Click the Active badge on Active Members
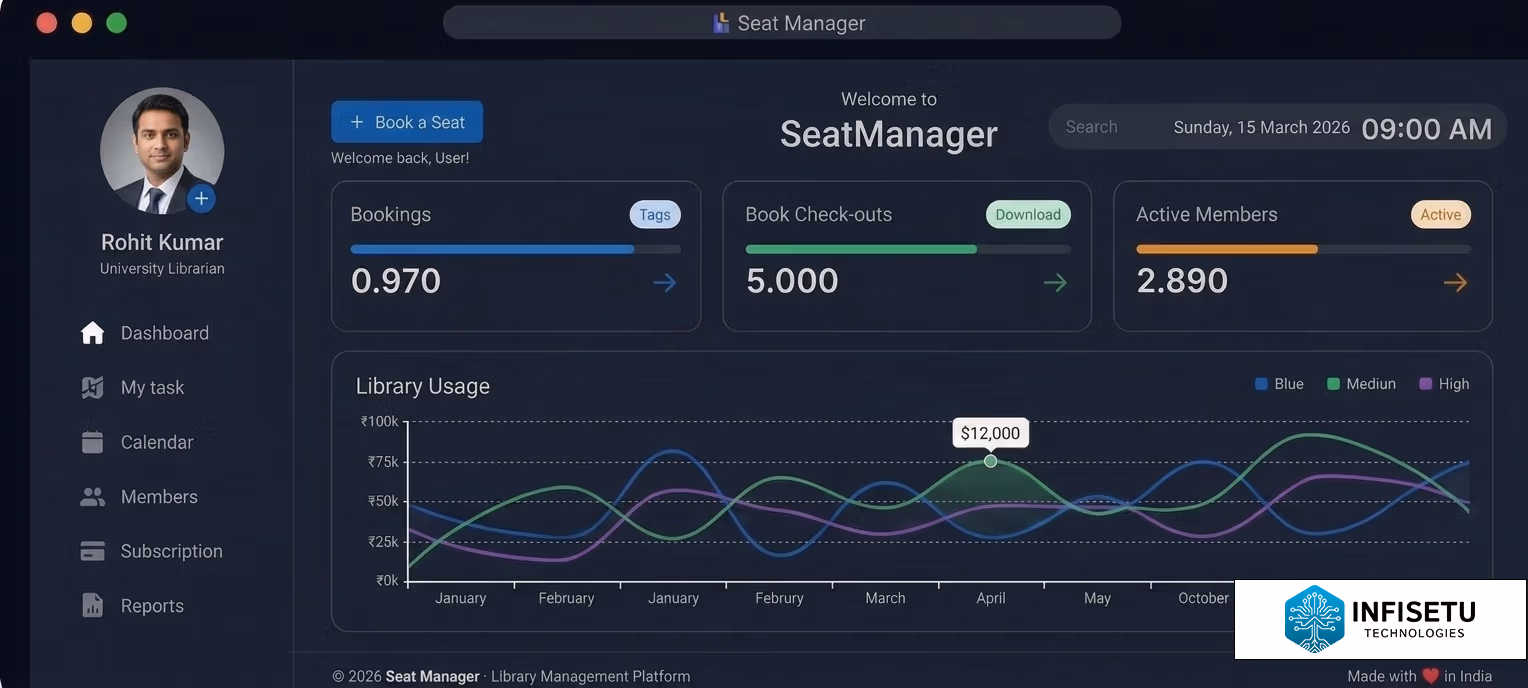The height and width of the screenshot is (688, 1528). click(x=1441, y=215)
